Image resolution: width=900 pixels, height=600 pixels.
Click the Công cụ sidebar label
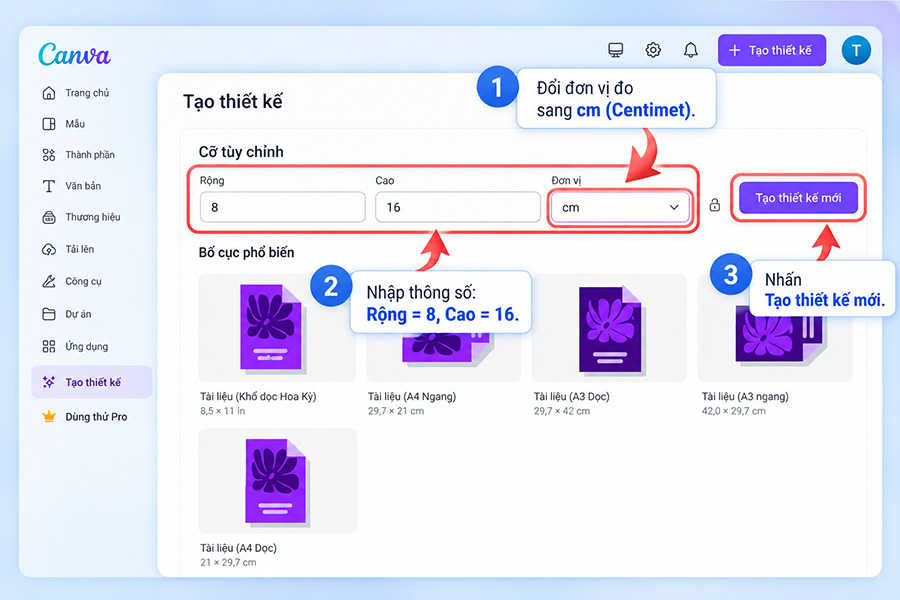[84, 281]
